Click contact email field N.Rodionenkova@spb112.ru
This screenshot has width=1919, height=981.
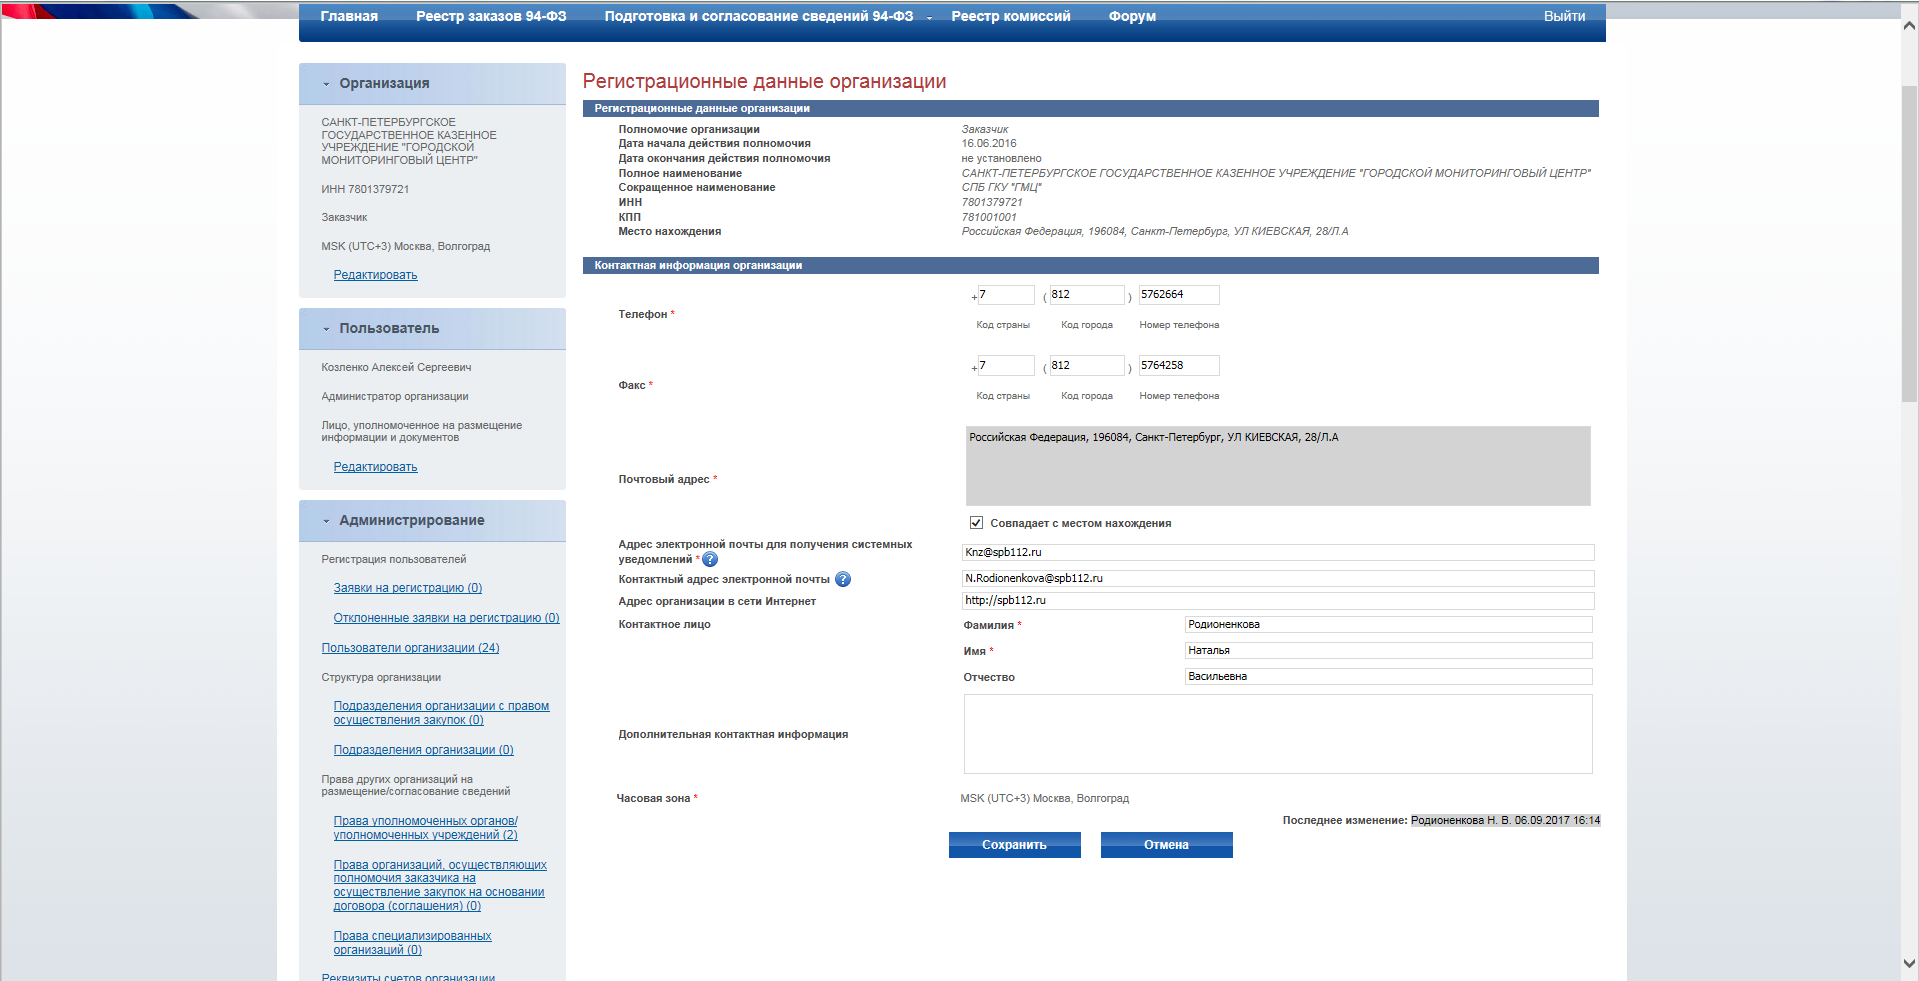[x=1278, y=578]
